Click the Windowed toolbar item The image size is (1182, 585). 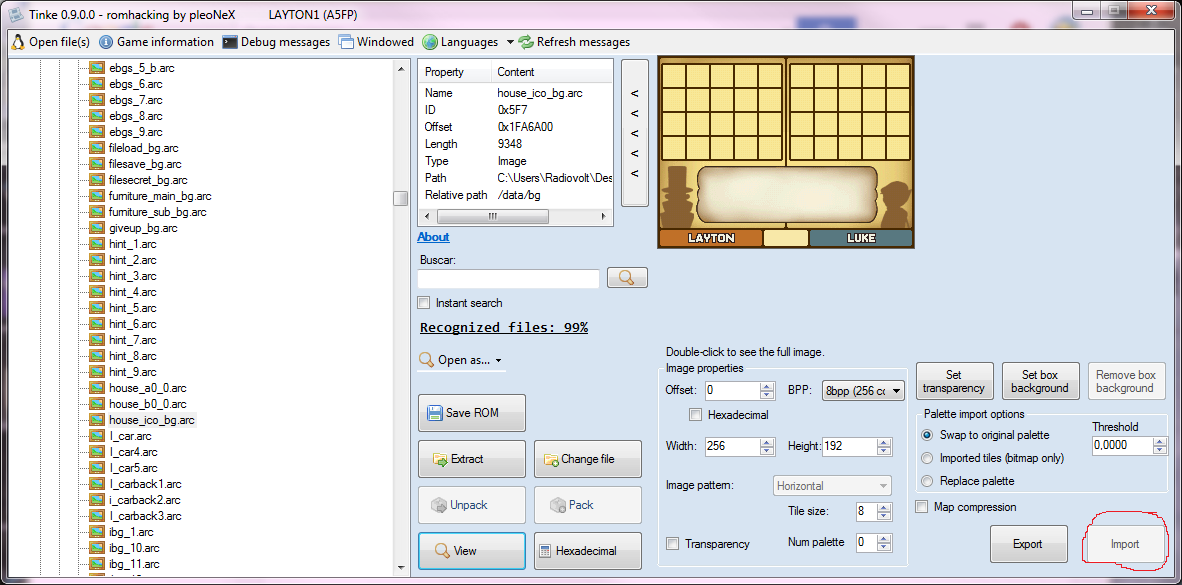tap(376, 41)
